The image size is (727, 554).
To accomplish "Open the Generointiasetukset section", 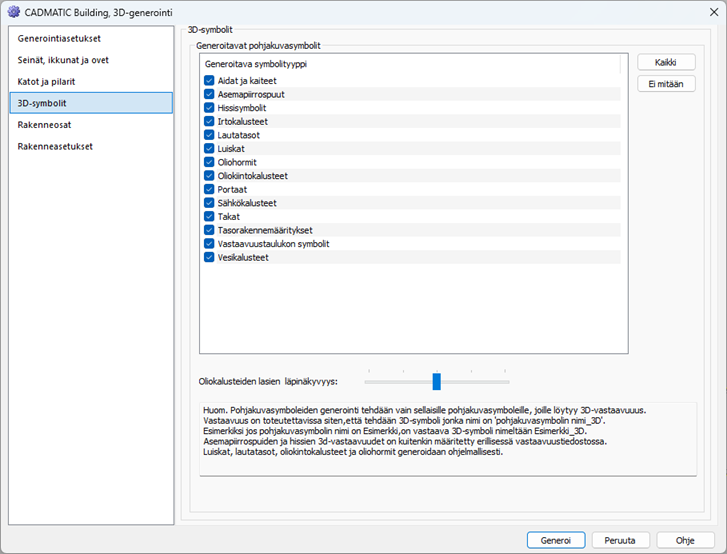I will click(59, 38).
